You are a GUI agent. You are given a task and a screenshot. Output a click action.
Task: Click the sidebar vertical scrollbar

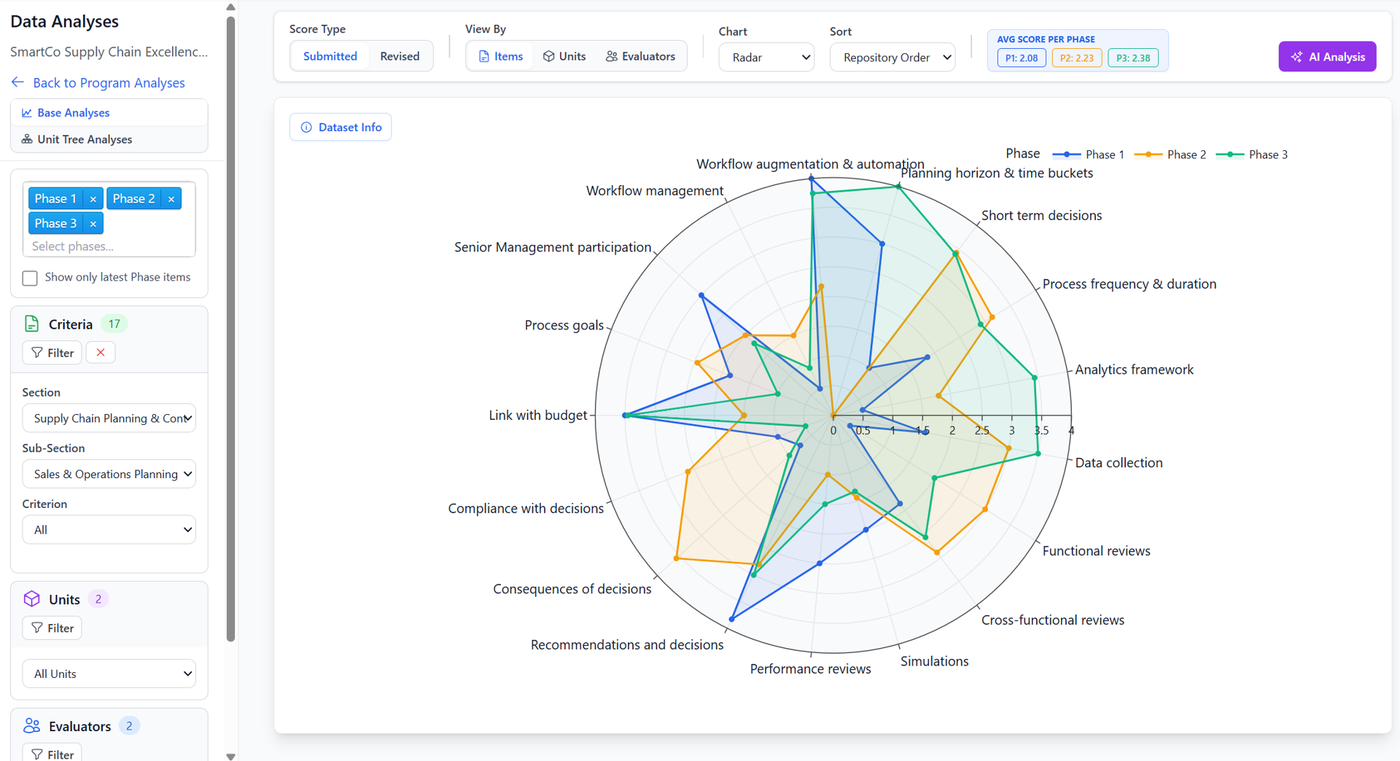pyautogui.click(x=231, y=327)
